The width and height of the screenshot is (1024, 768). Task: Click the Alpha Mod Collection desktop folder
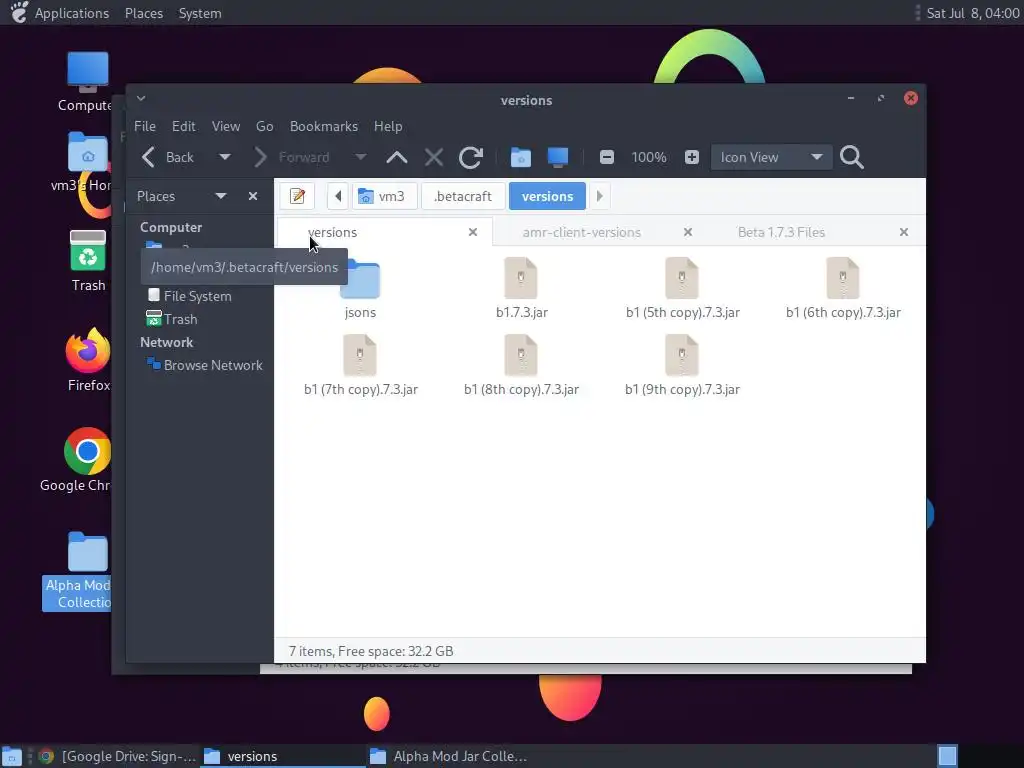[x=78, y=571]
